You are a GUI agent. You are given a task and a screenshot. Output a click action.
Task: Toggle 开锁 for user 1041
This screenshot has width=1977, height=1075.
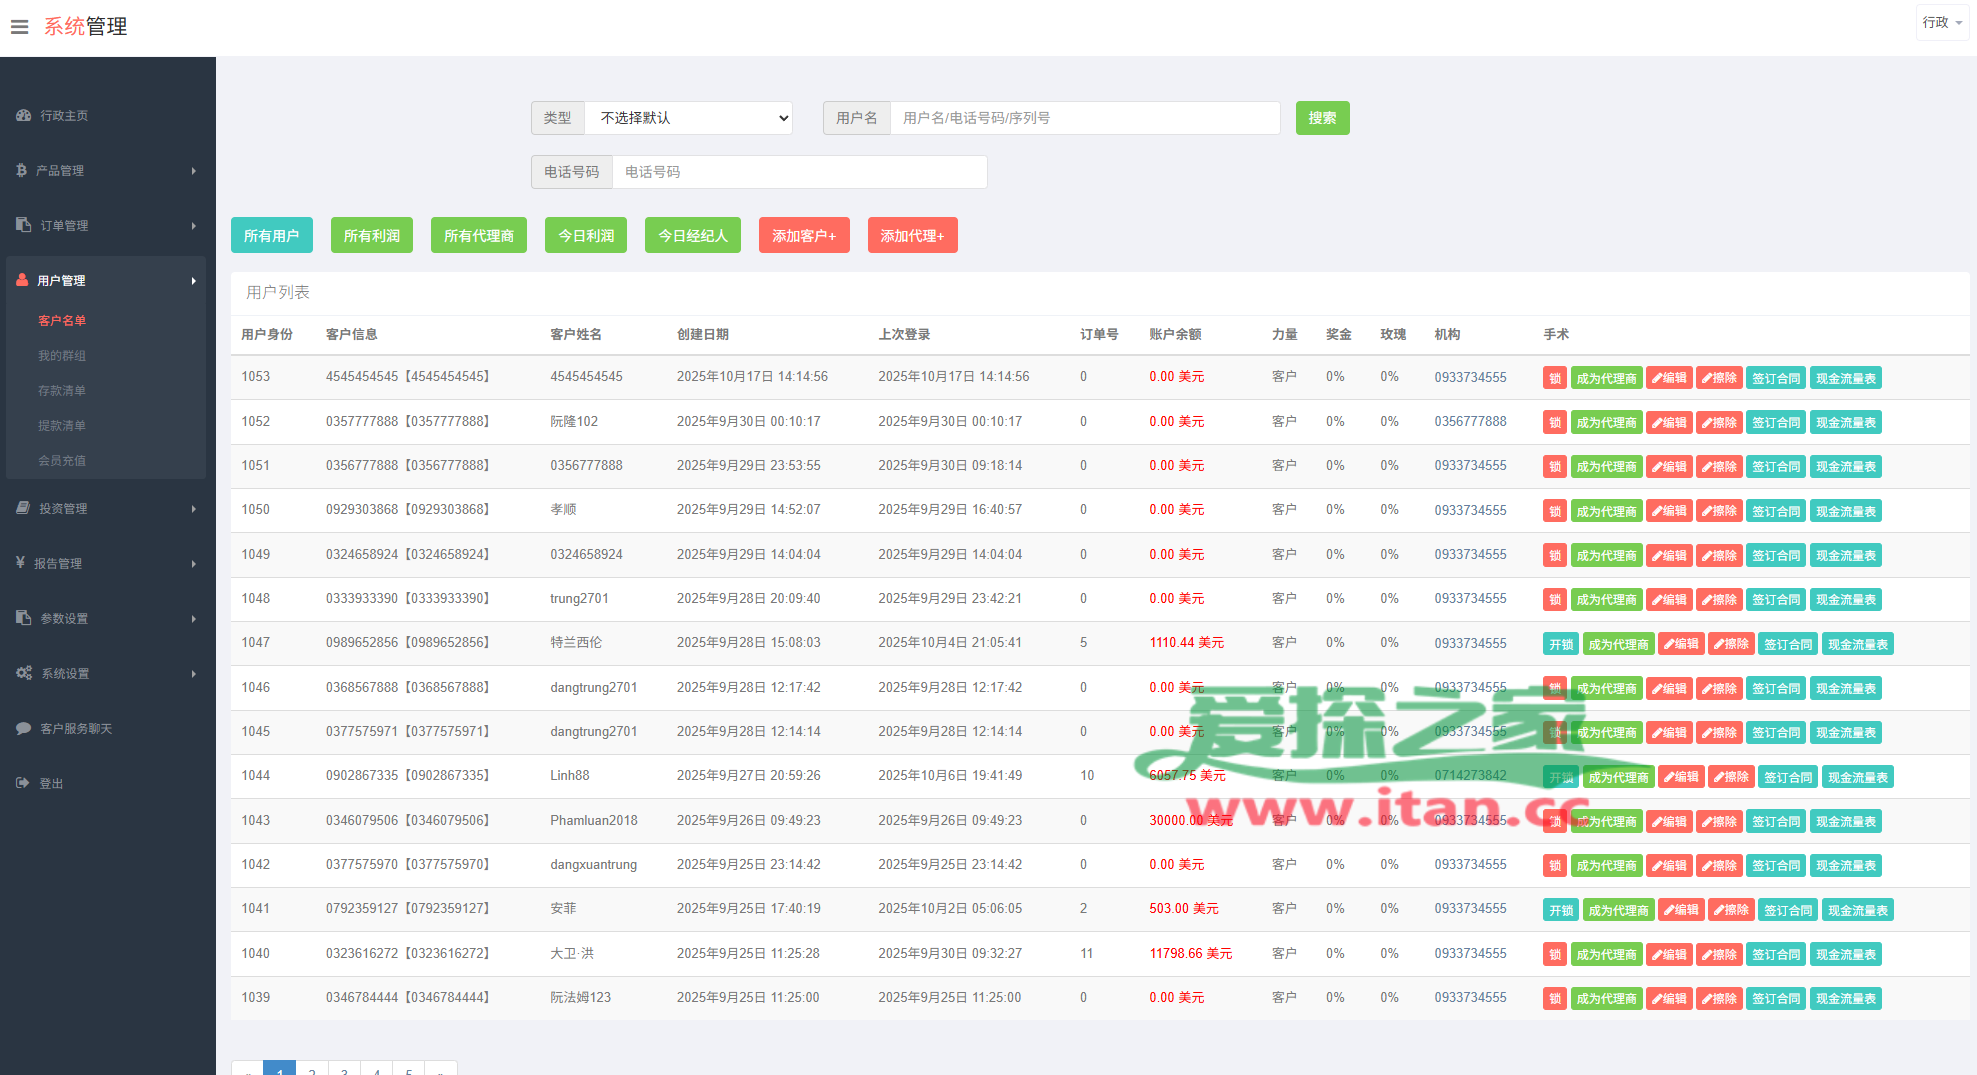[x=1560, y=910]
